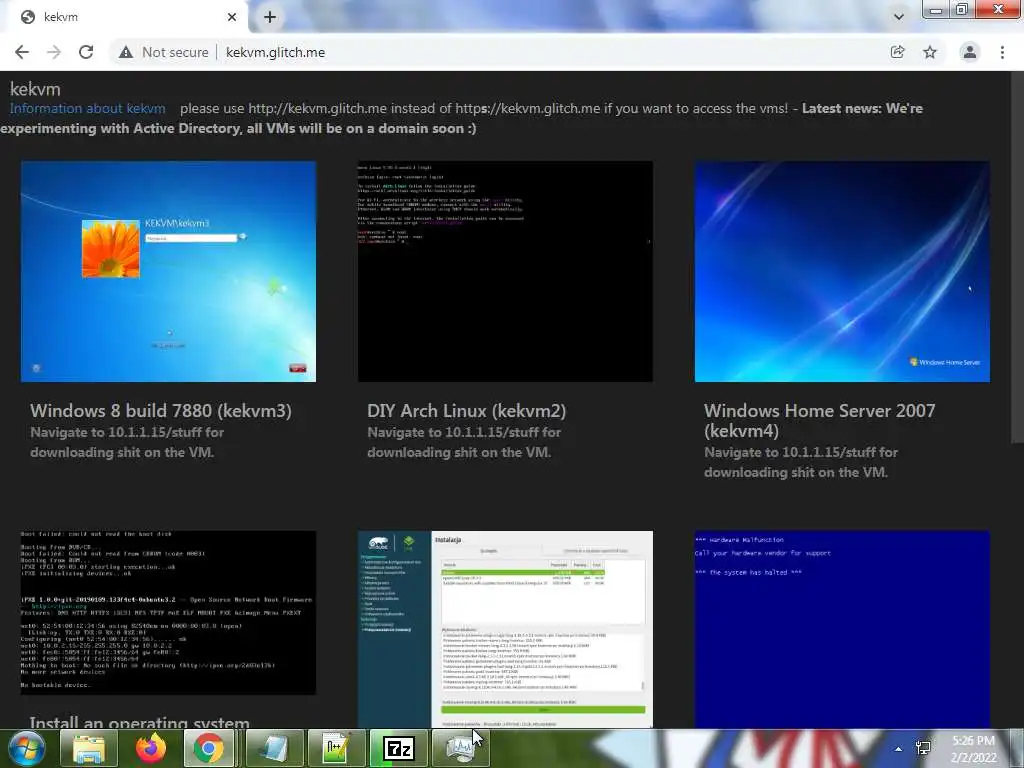1024x768 pixels.
Task: Open the openSUSE installer VM thumbnail
Action: tap(505, 629)
